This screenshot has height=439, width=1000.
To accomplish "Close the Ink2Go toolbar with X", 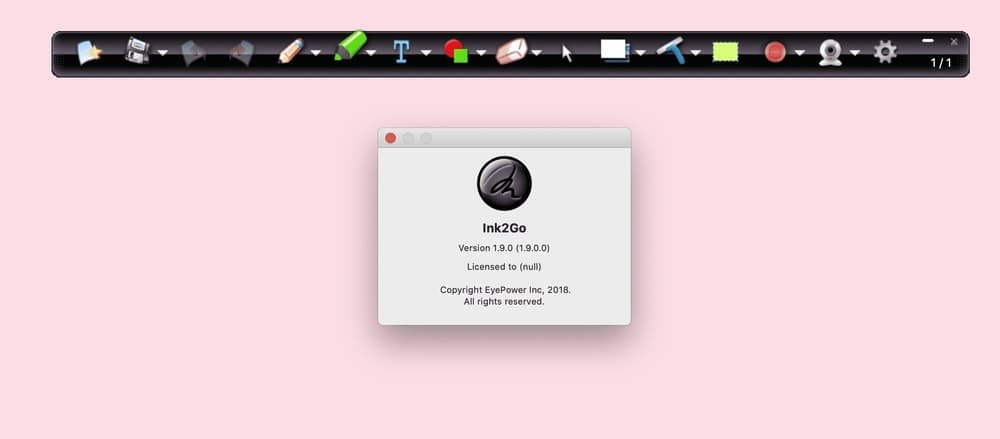I will (x=954, y=41).
